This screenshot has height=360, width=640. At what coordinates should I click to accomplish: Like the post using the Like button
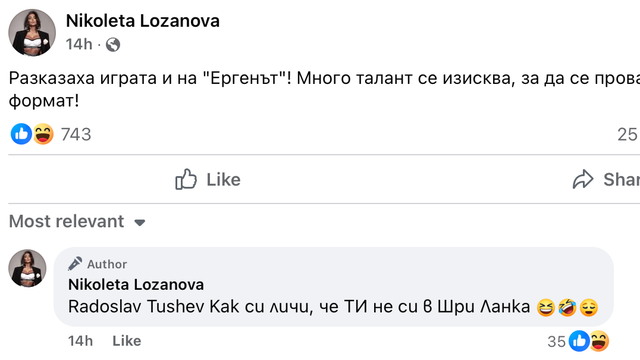point(208,179)
